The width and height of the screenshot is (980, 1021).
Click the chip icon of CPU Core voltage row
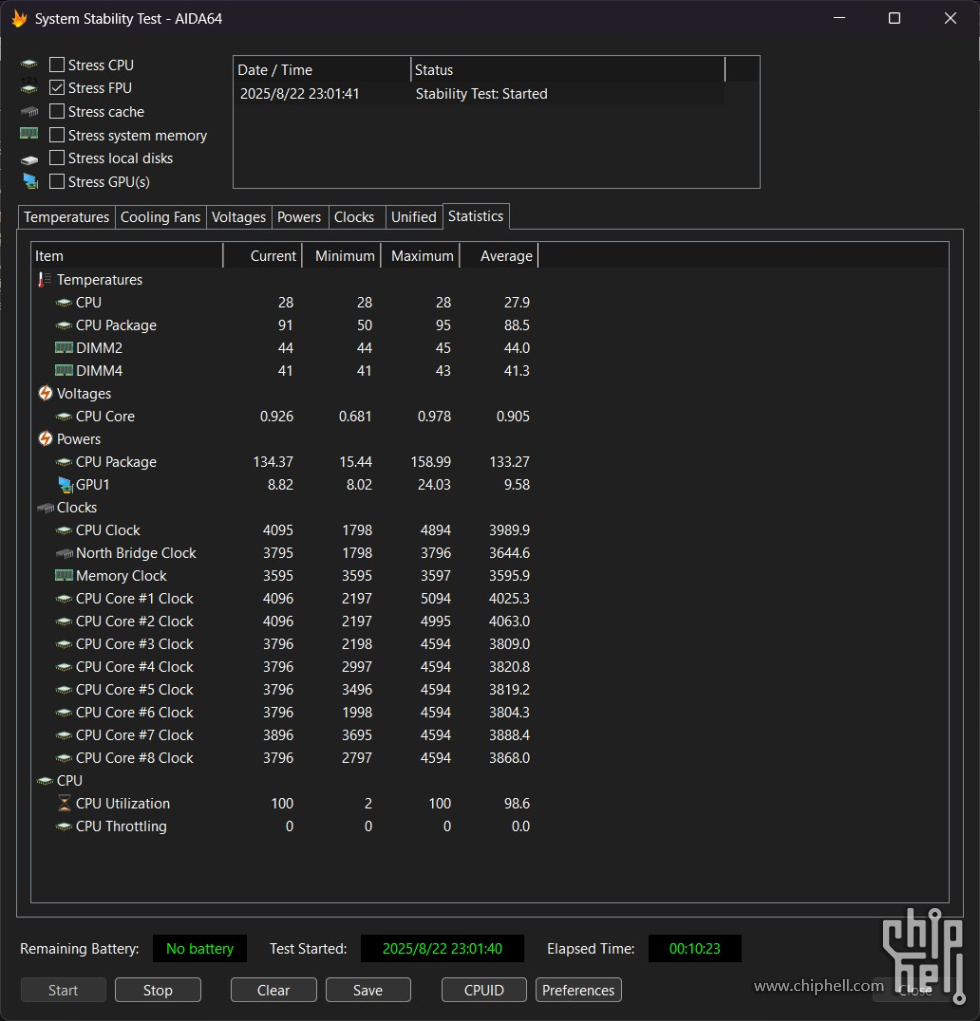tap(64, 416)
